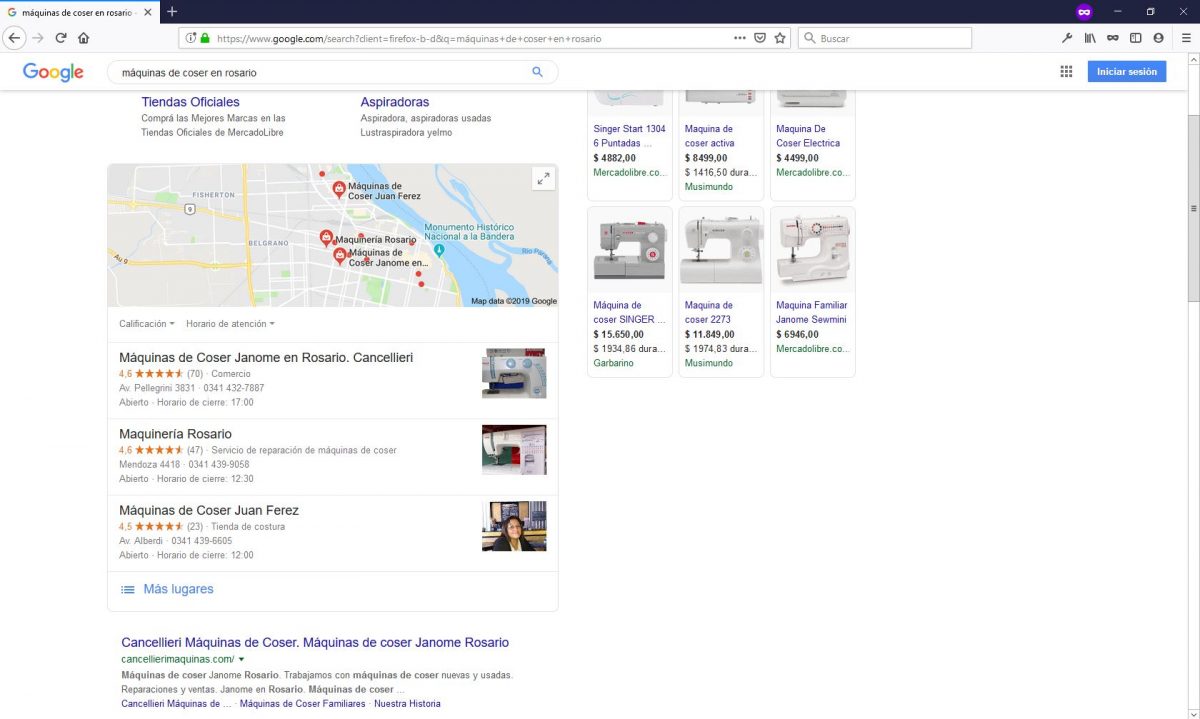Open the Firefox library icon
Image resolution: width=1200 pixels, height=719 pixels.
[1090, 38]
